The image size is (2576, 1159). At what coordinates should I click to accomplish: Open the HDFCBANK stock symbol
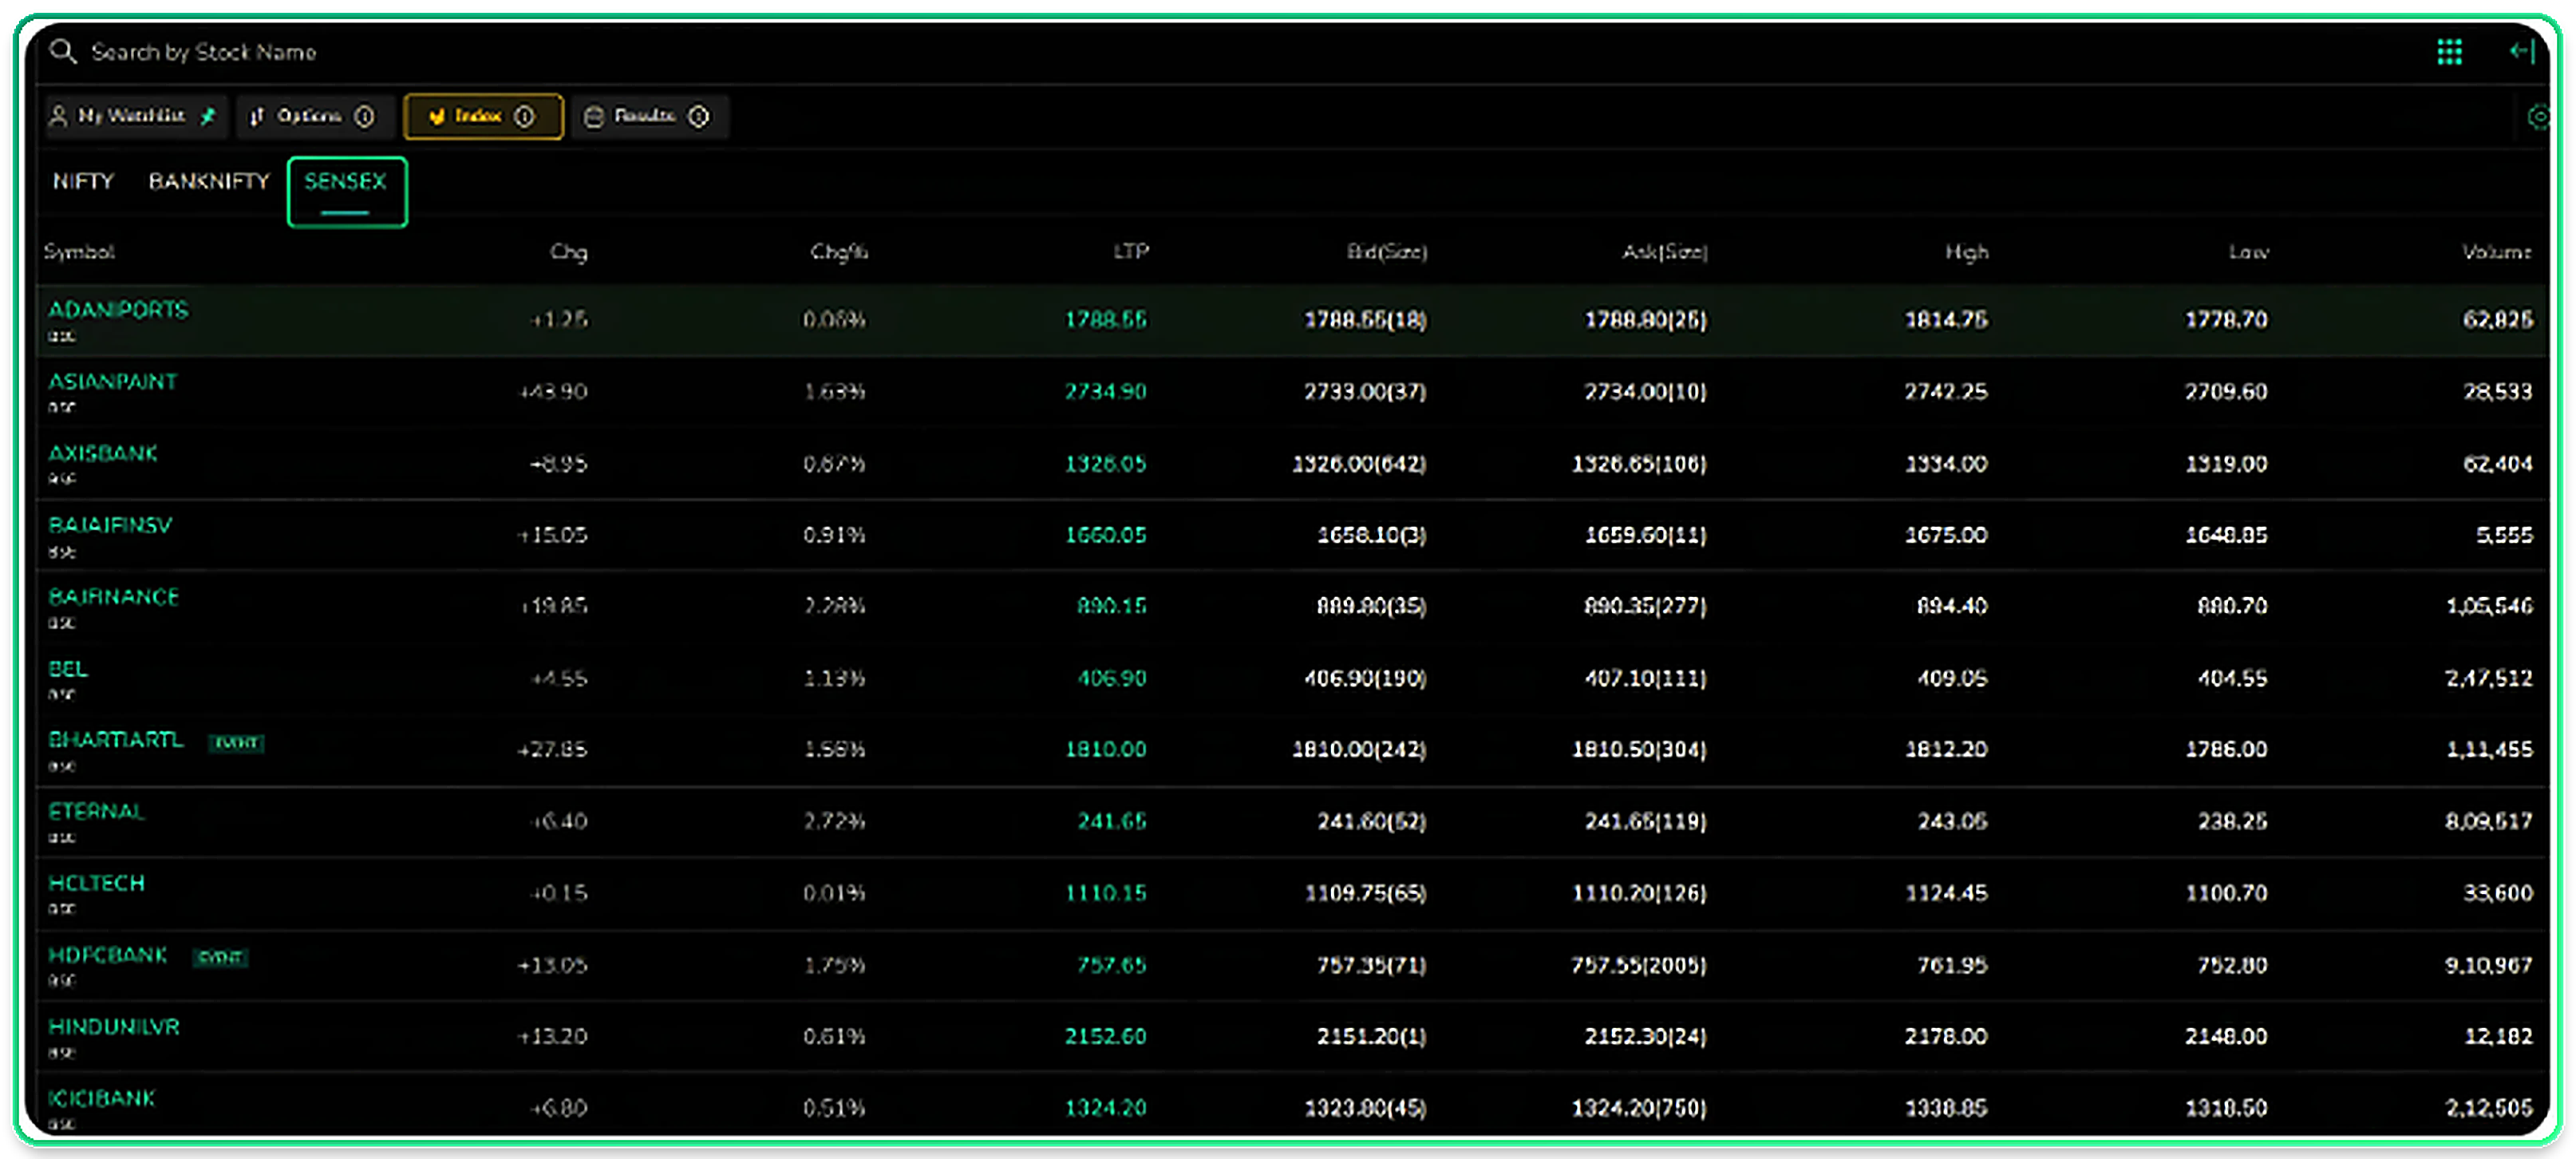click(x=108, y=955)
